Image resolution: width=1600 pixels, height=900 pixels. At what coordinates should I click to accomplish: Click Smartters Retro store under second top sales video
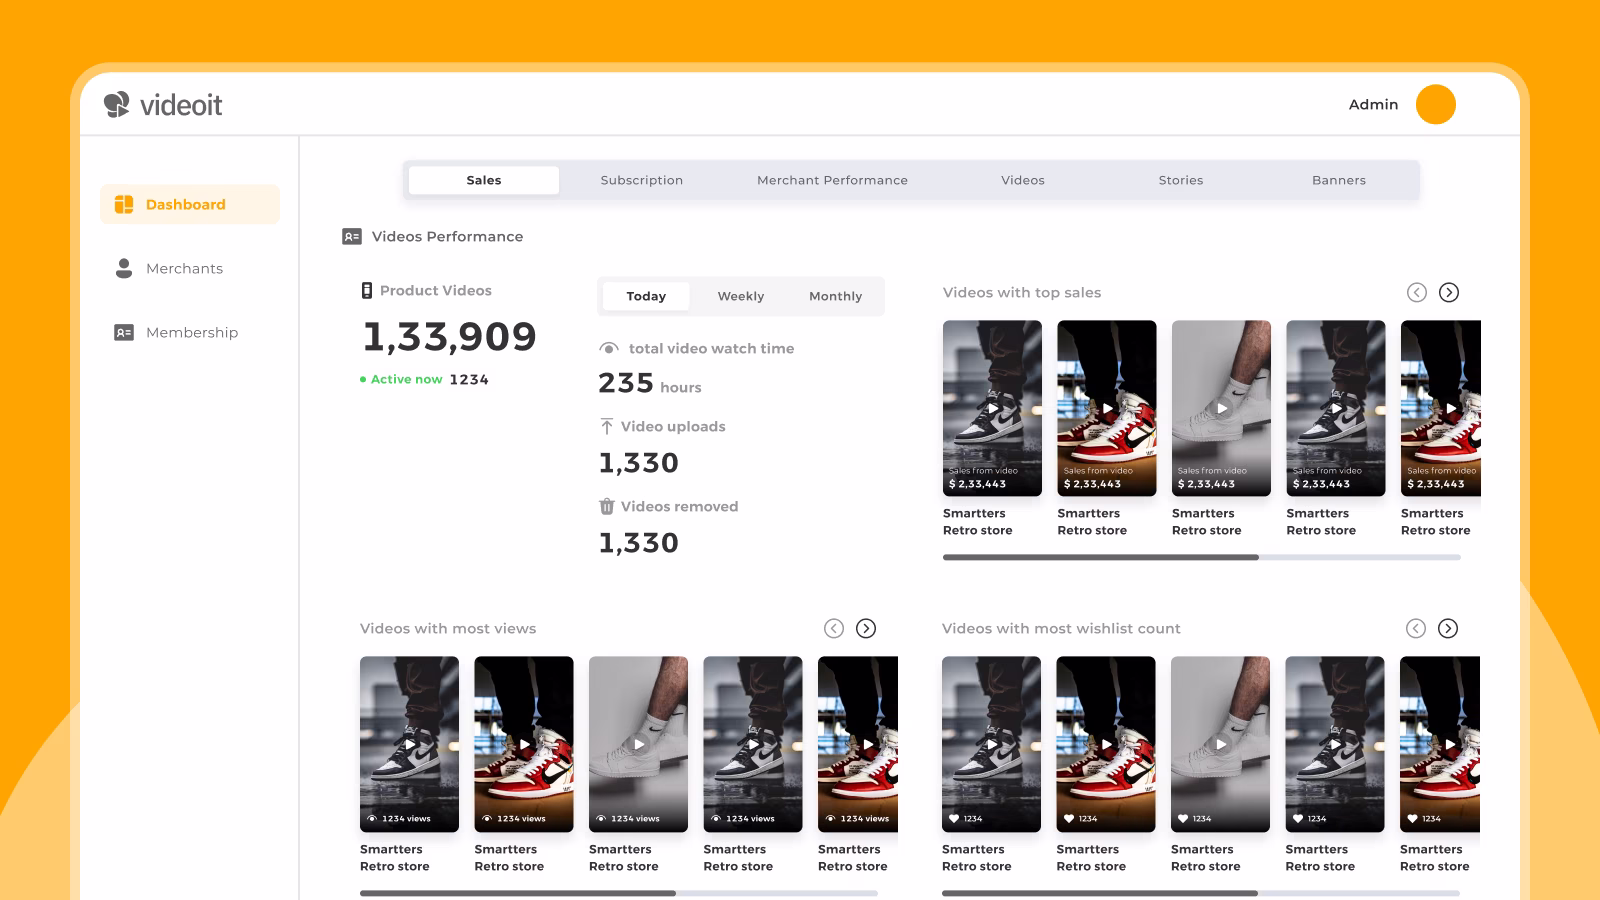(x=1092, y=522)
